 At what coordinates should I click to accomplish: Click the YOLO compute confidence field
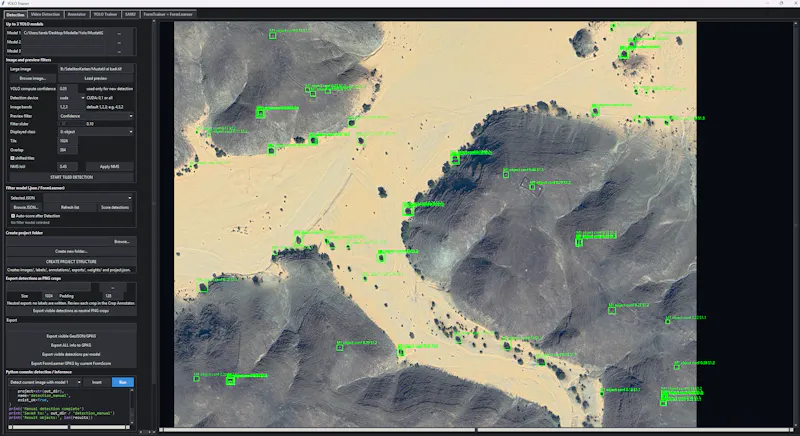[67, 89]
